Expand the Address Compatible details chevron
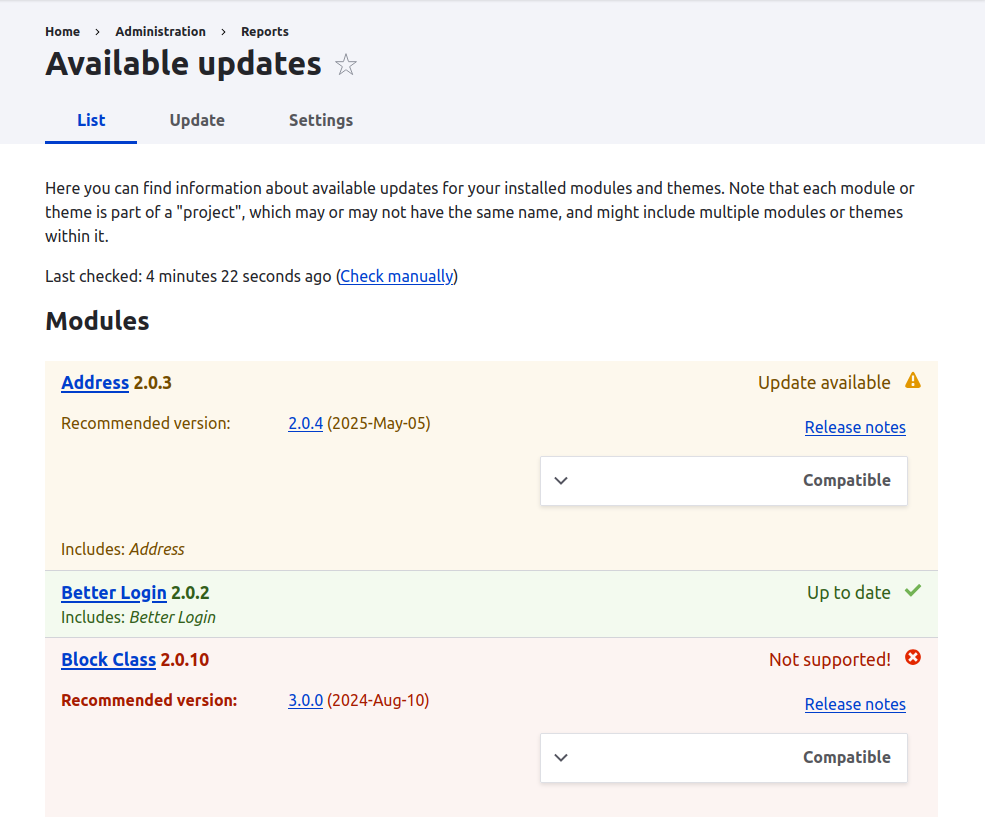This screenshot has width=985, height=817. point(561,481)
